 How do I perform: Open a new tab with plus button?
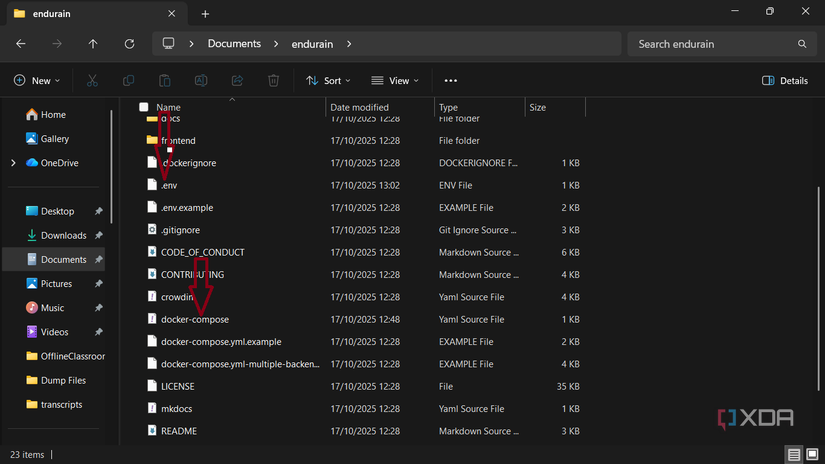(x=205, y=14)
